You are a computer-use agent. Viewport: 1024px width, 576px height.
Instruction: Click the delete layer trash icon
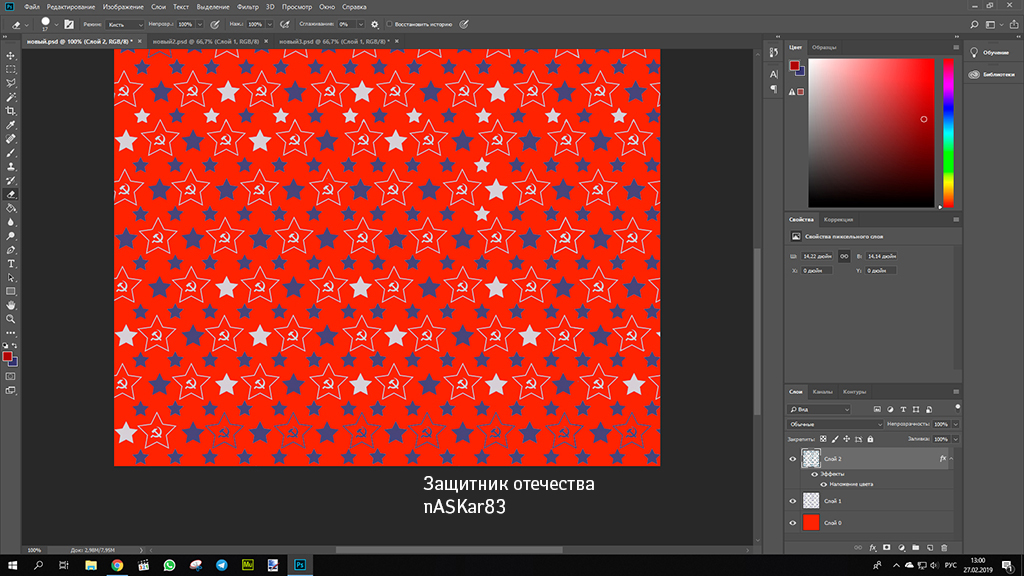click(x=944, y=547)
